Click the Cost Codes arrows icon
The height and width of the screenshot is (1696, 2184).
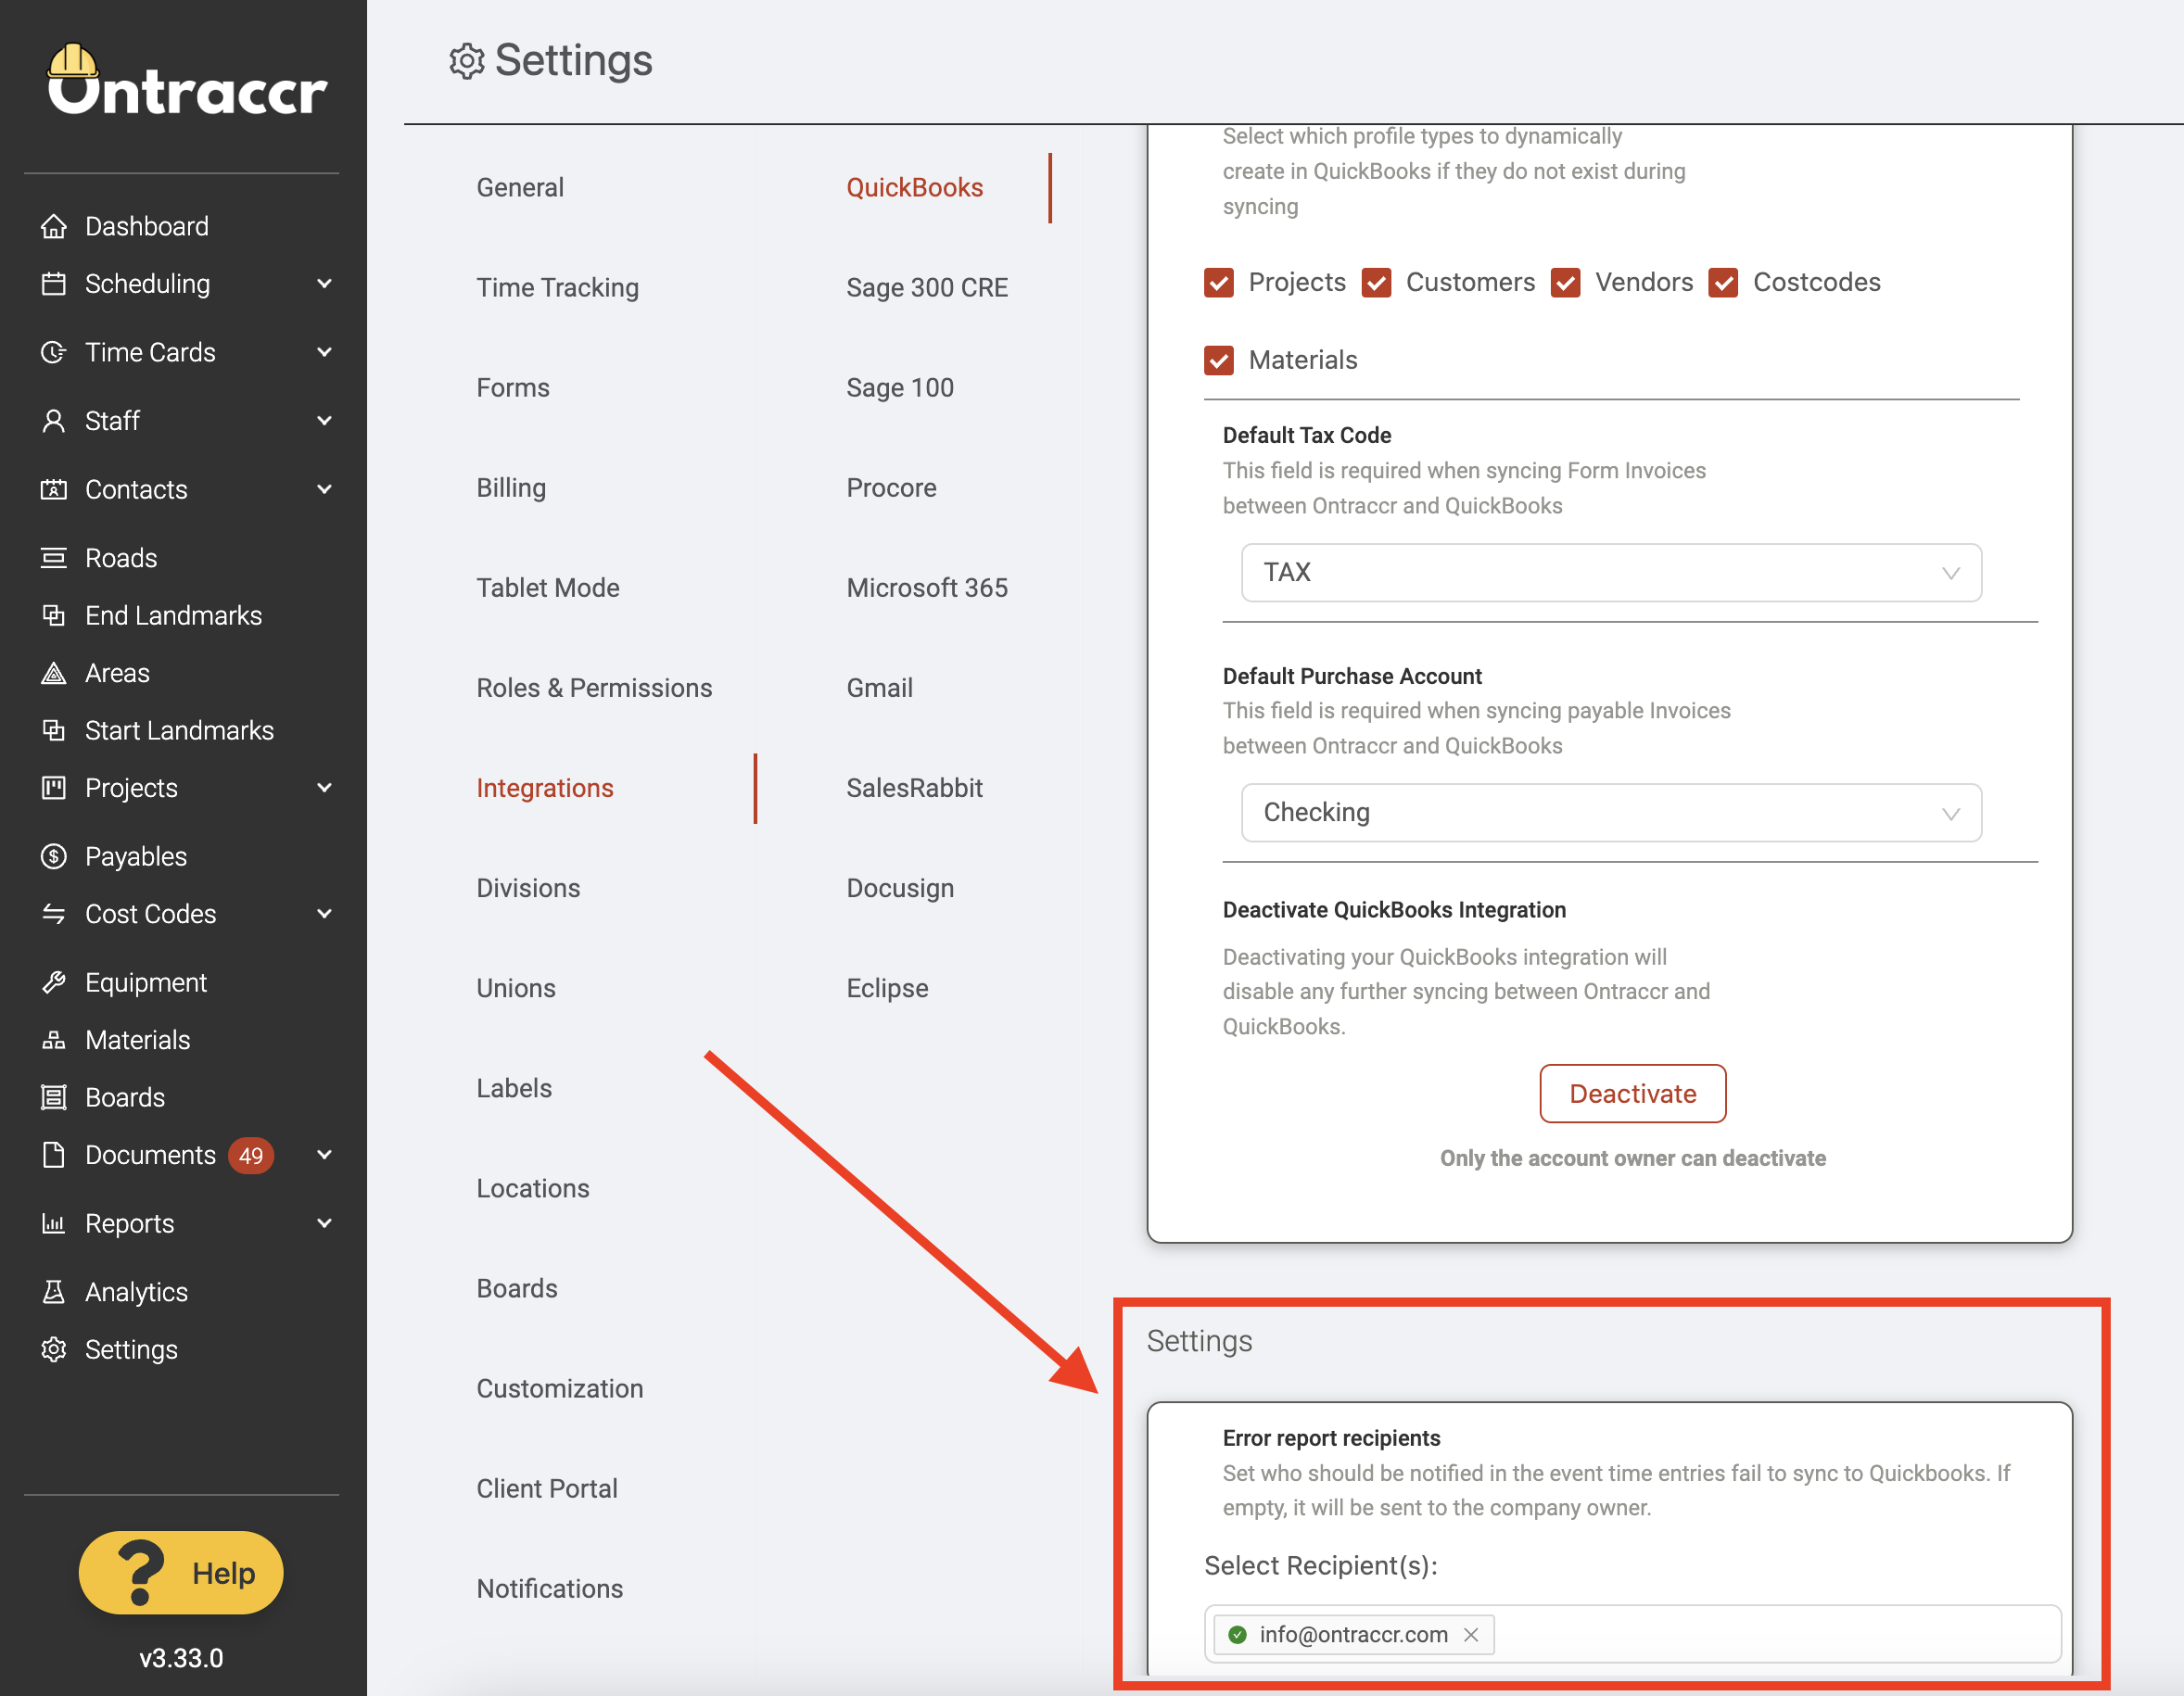pos(54,914)
